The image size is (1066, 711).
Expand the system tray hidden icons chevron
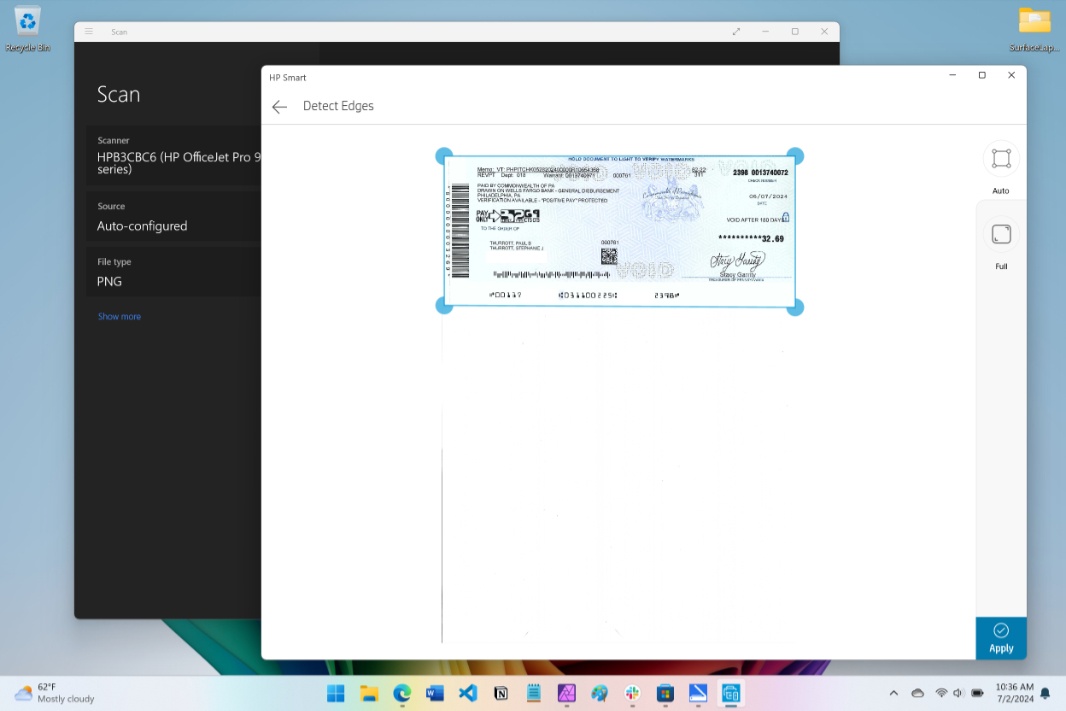(894, 693)
